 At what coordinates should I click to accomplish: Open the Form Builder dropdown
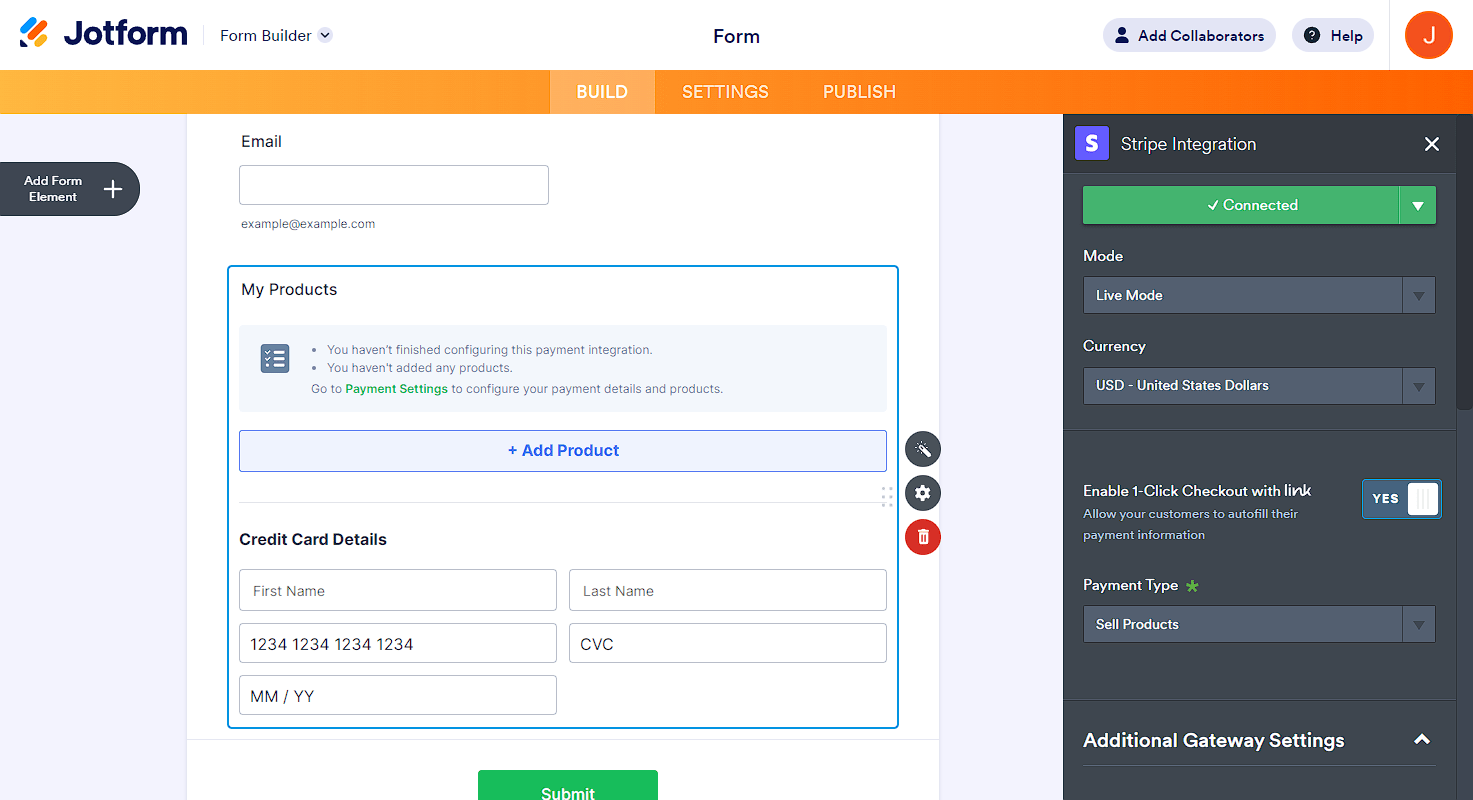(x=276, y=36)
